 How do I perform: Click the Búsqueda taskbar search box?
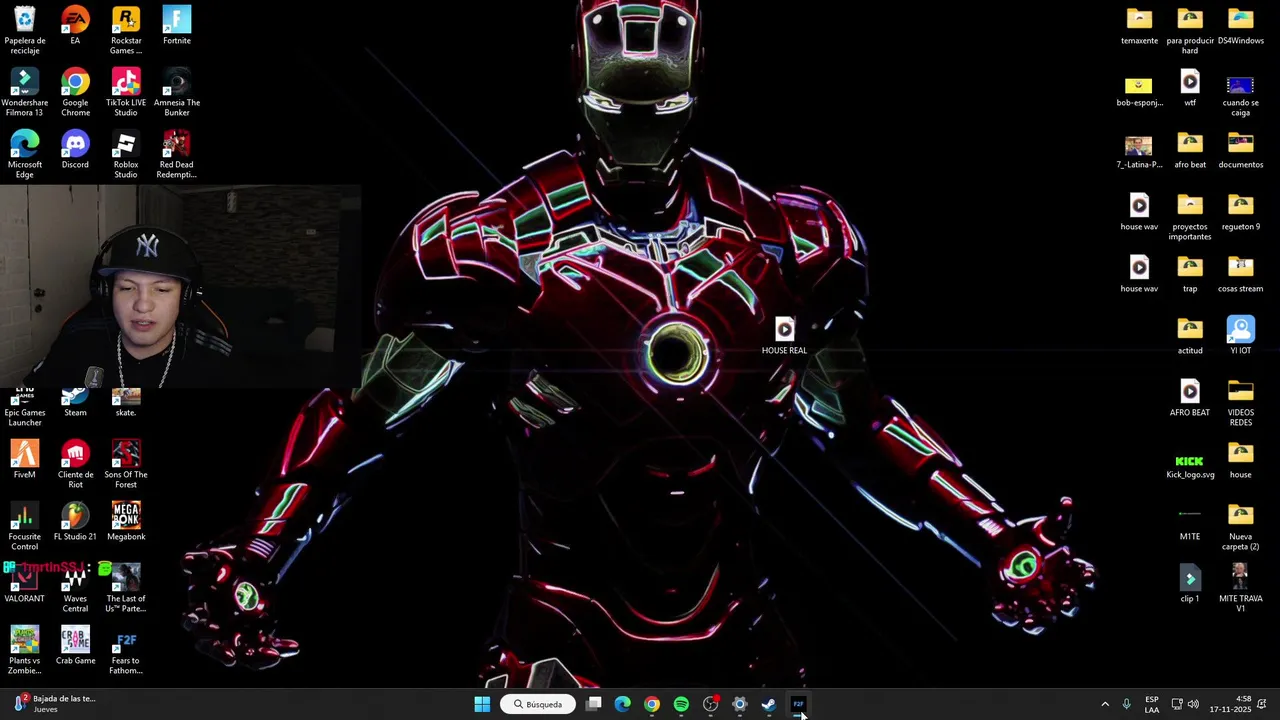click(x=538, y=704)
